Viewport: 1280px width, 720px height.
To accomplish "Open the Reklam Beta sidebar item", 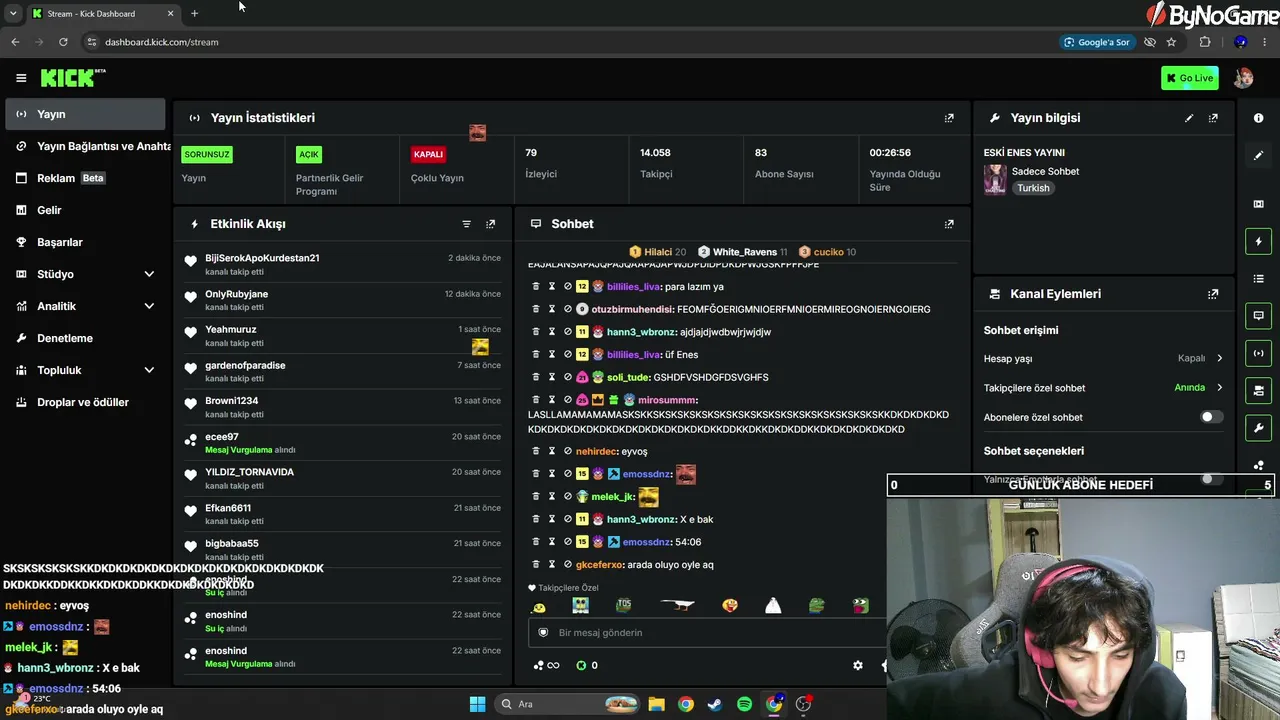I will (x=85, y=178).
